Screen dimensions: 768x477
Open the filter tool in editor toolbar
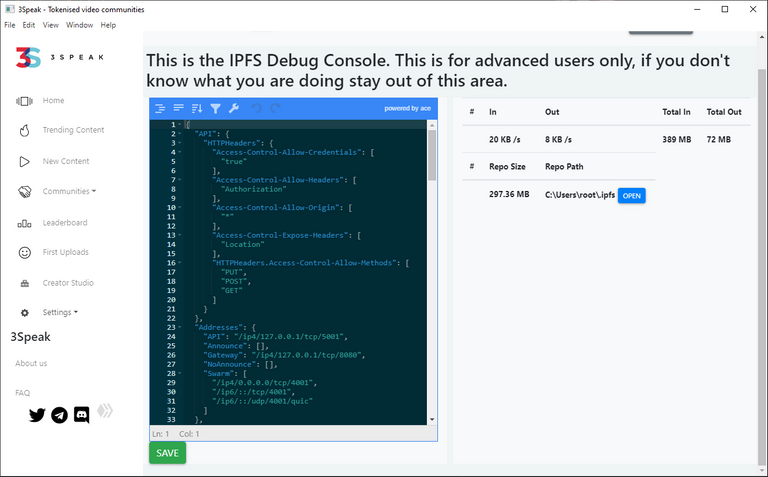(x=216, y=109)
